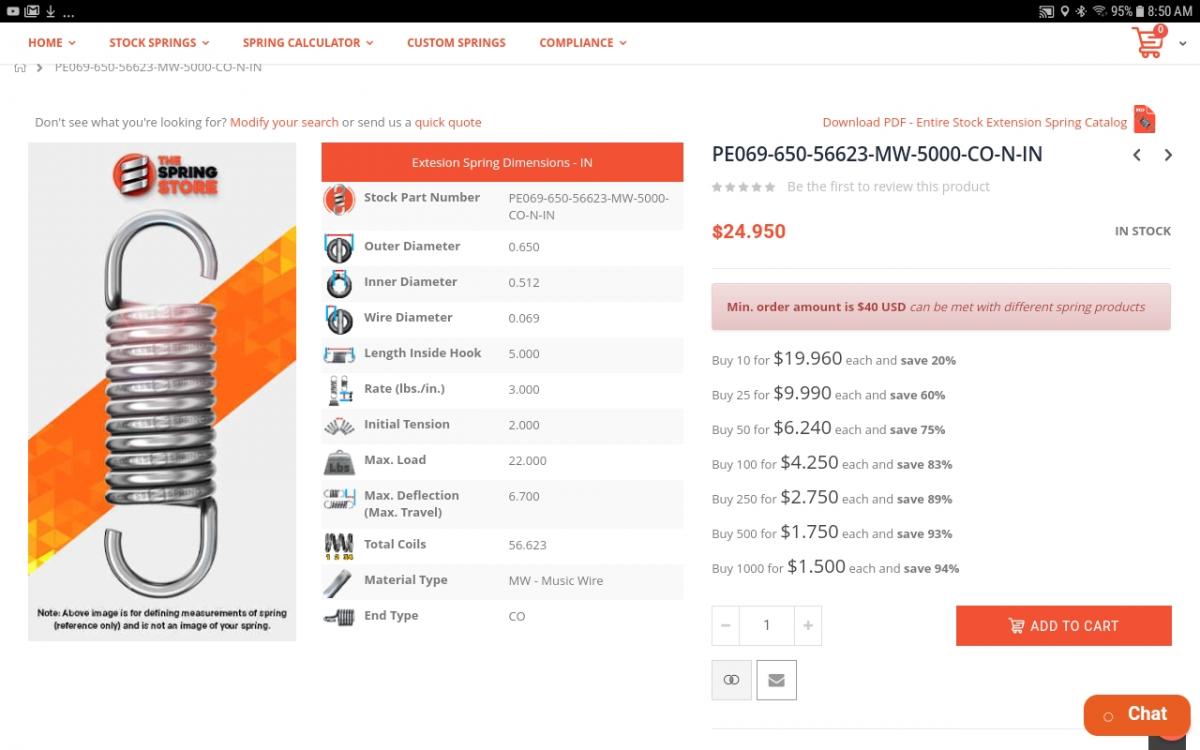Click the spring product image

[x=162, y=392]
